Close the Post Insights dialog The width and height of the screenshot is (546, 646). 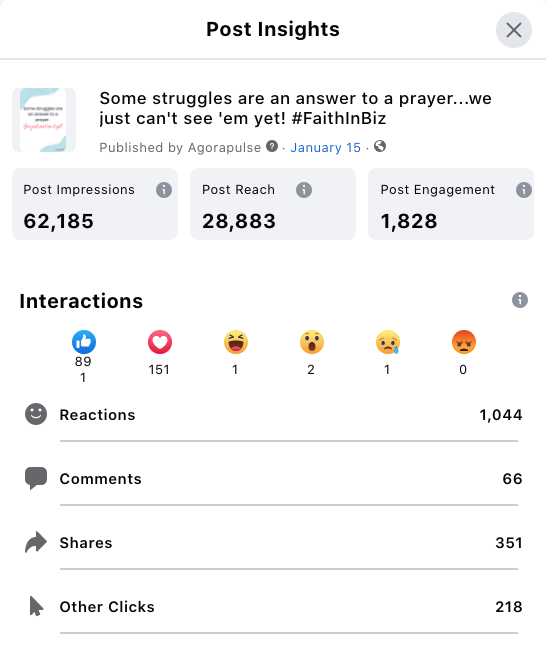click(514, 30)
